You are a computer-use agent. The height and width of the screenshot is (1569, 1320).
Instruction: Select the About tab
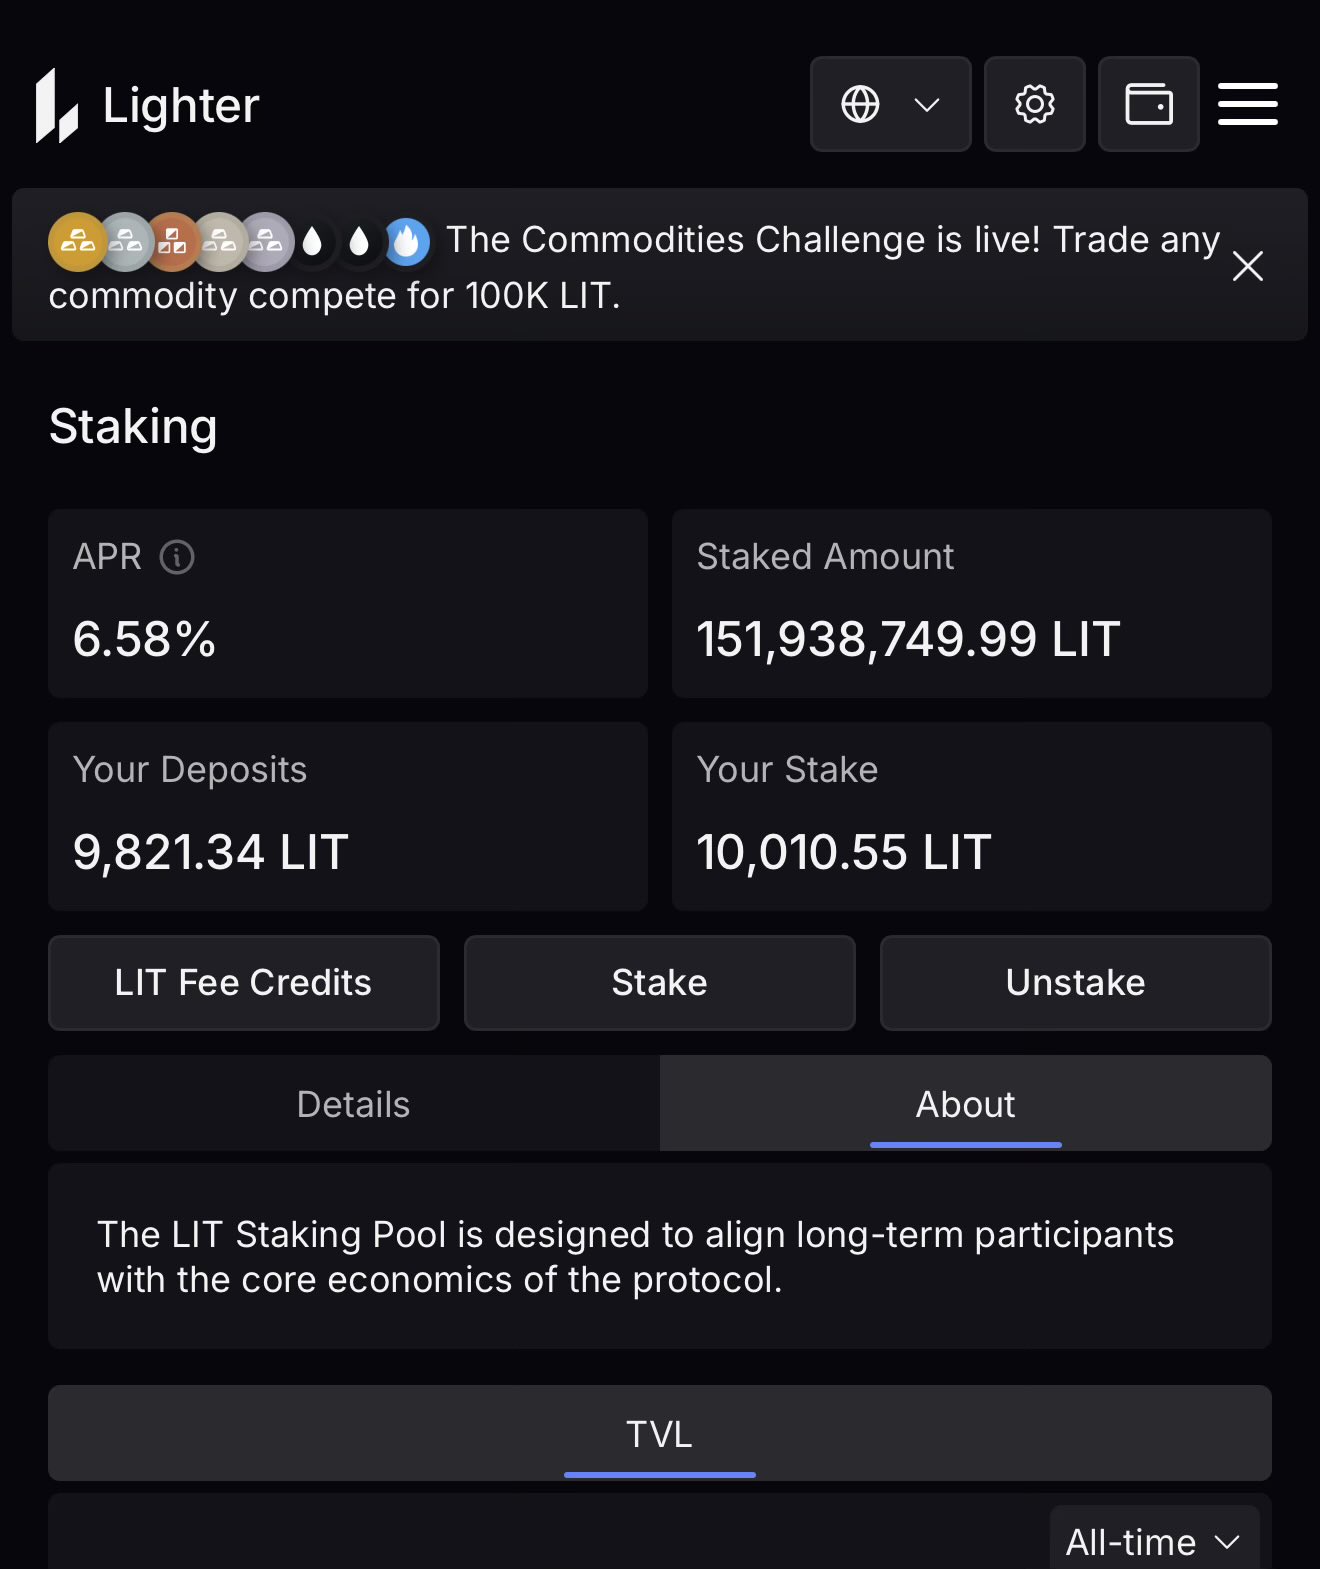(965, 1104)
